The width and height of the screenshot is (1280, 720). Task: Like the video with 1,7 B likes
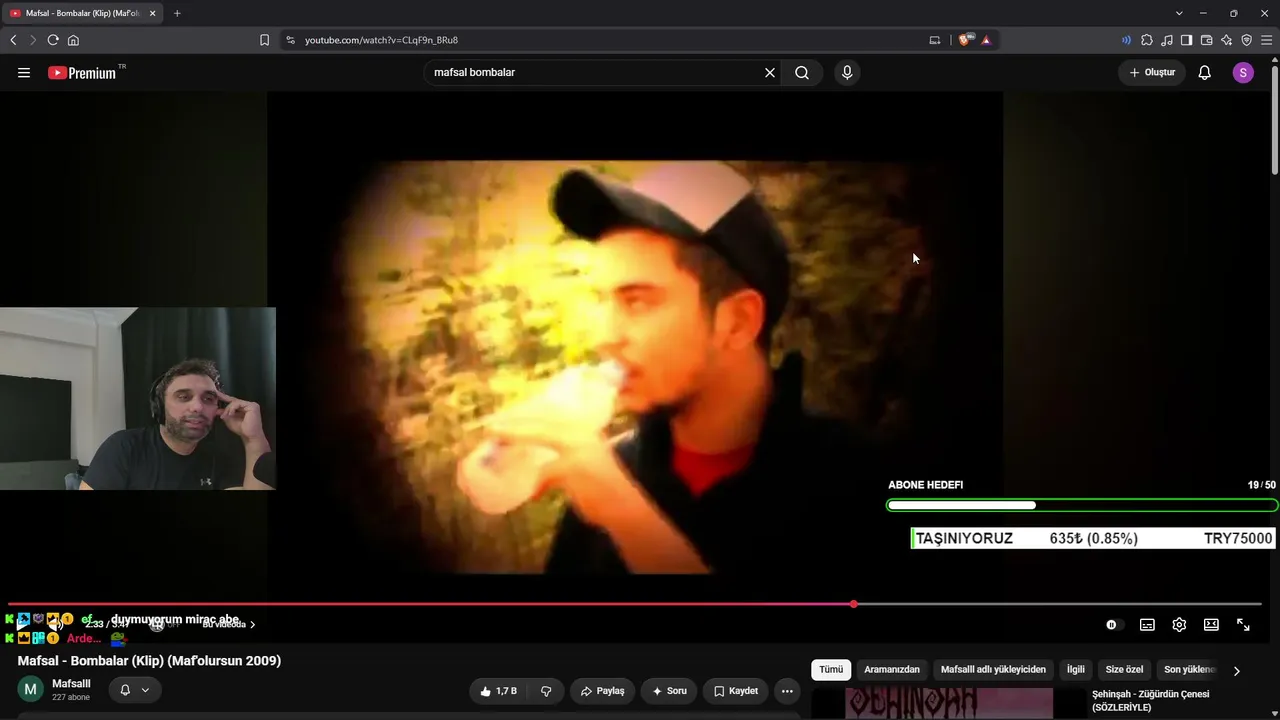pos(499,691)
